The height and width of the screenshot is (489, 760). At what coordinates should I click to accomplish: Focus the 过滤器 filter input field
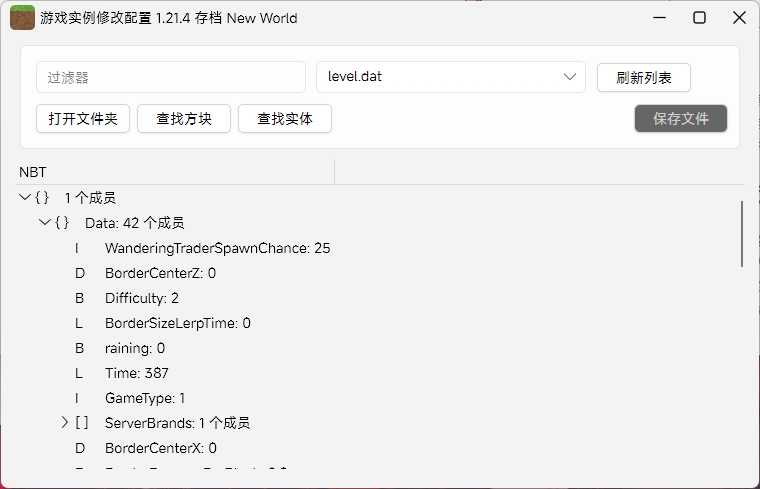(171, 77)
